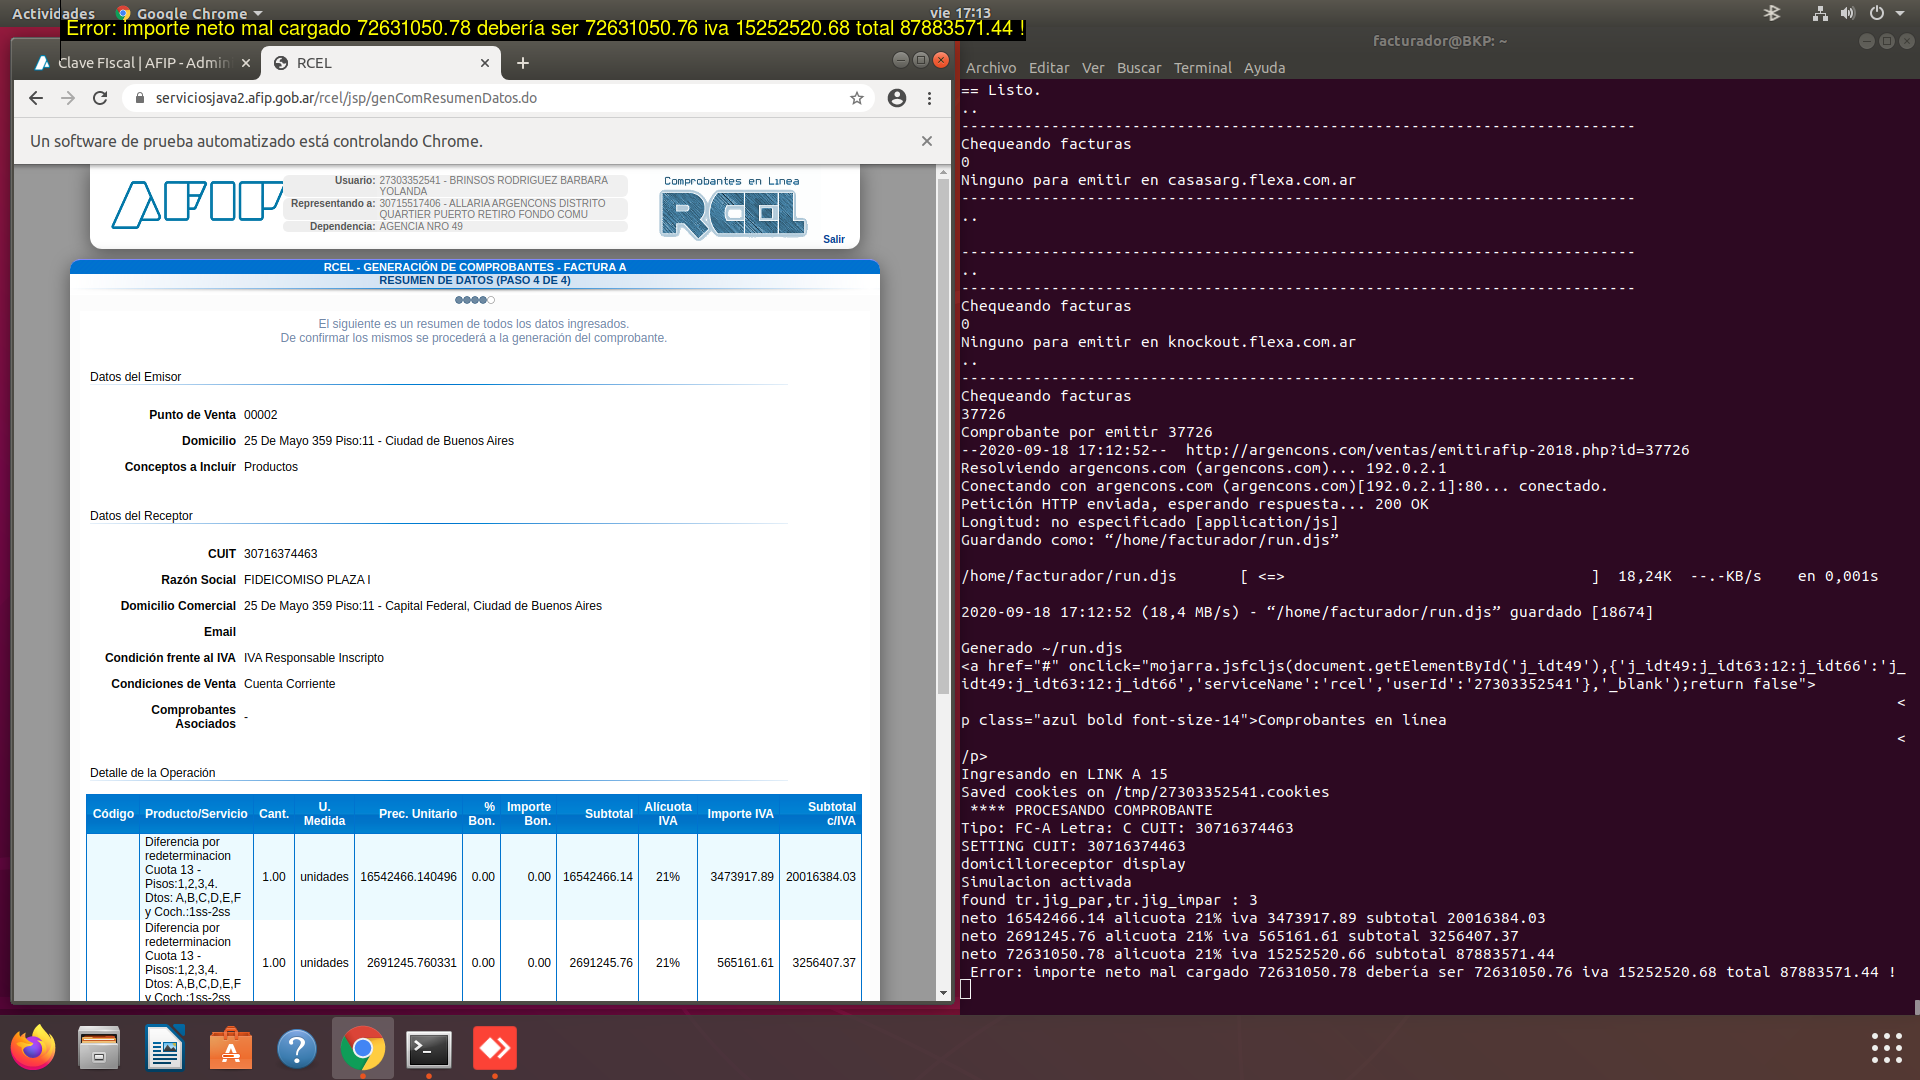The width and height of the screenshot is (1920, 1080).
Task: Click the Bluetooth status icon
Action: pyautogui.click(x=1772, y=13)
